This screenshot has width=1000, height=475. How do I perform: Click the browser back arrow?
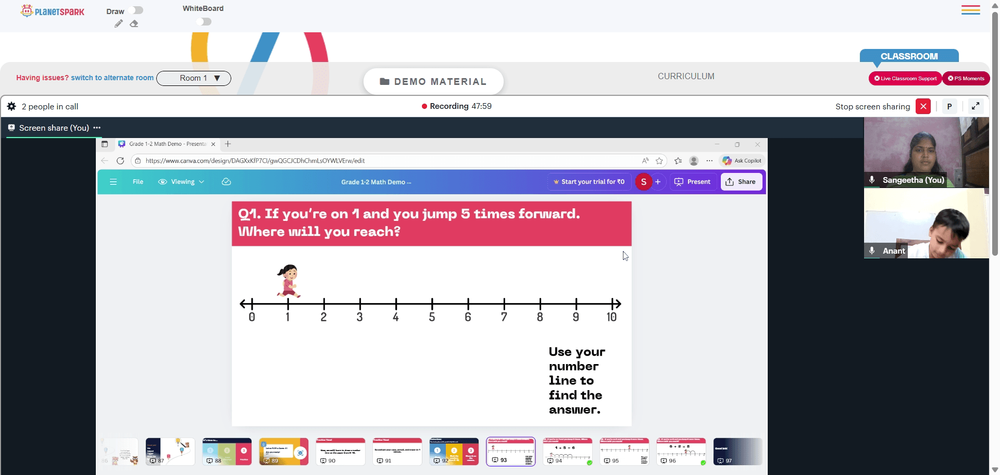[105, 161]
